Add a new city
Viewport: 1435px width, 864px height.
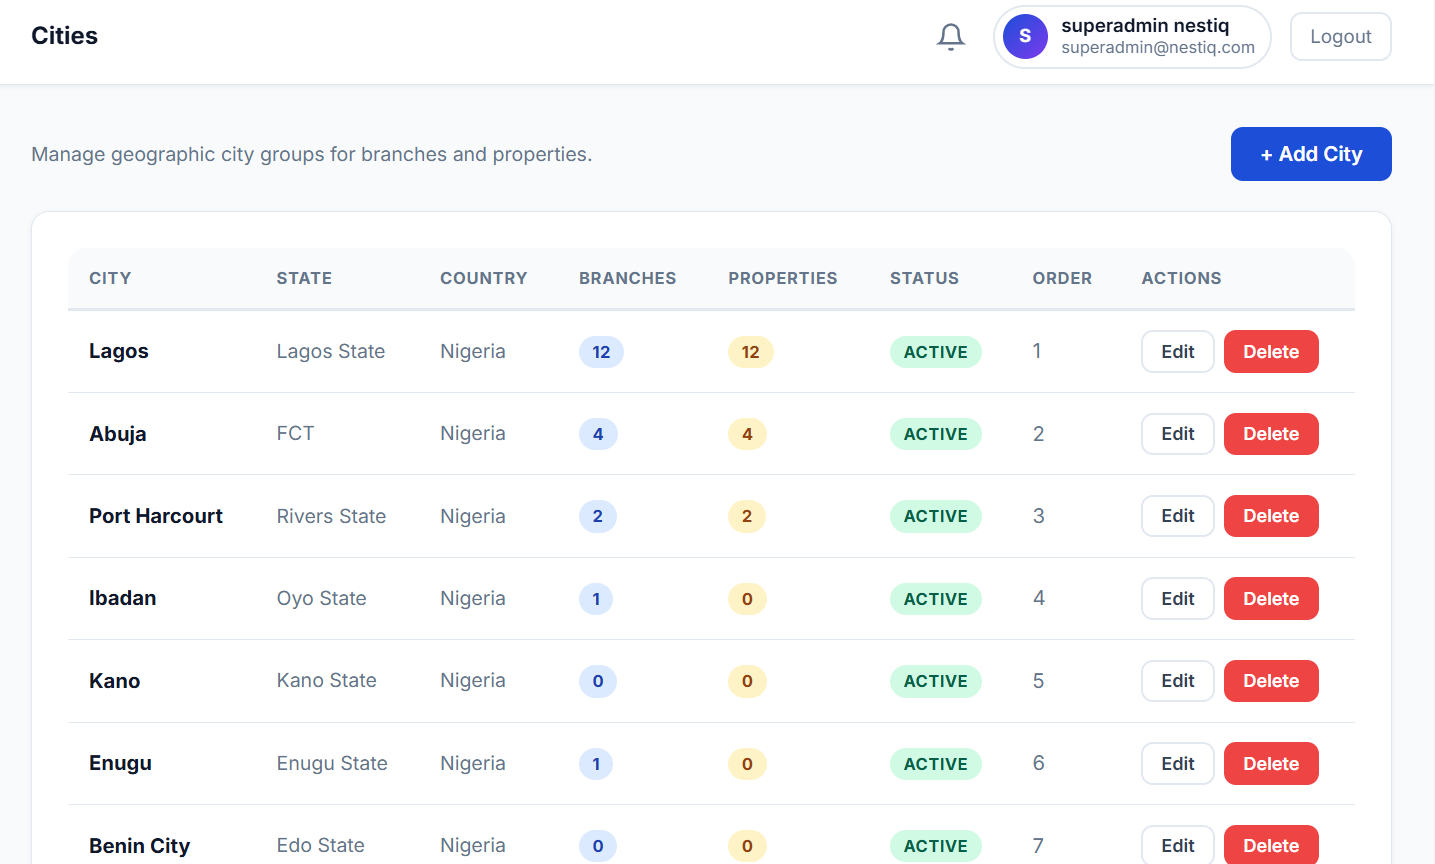pyautogui.click(x=1311, y=154)
